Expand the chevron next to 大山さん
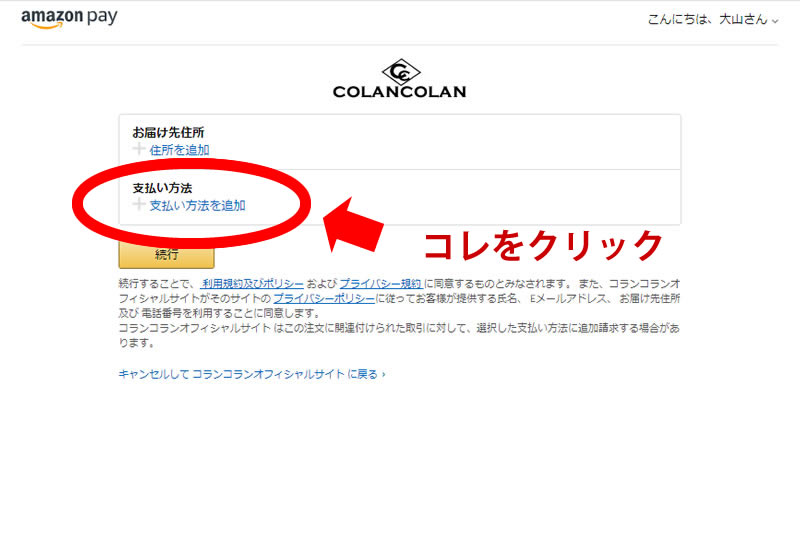The image size is (800, 544). pos(775,21)
